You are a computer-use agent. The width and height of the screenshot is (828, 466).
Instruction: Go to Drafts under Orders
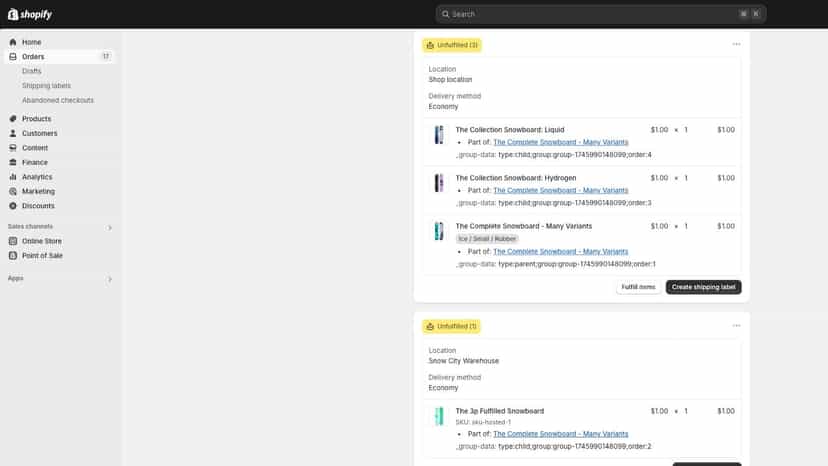pos(32,71)
